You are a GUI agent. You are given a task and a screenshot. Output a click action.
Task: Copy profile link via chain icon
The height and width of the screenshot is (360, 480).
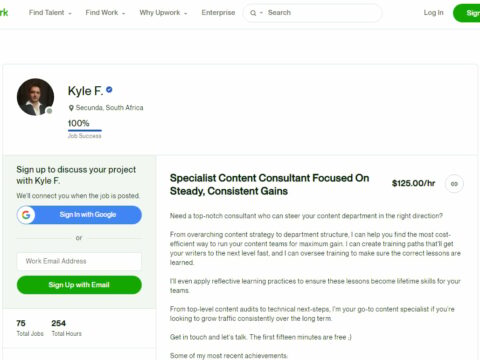[454, 184]
